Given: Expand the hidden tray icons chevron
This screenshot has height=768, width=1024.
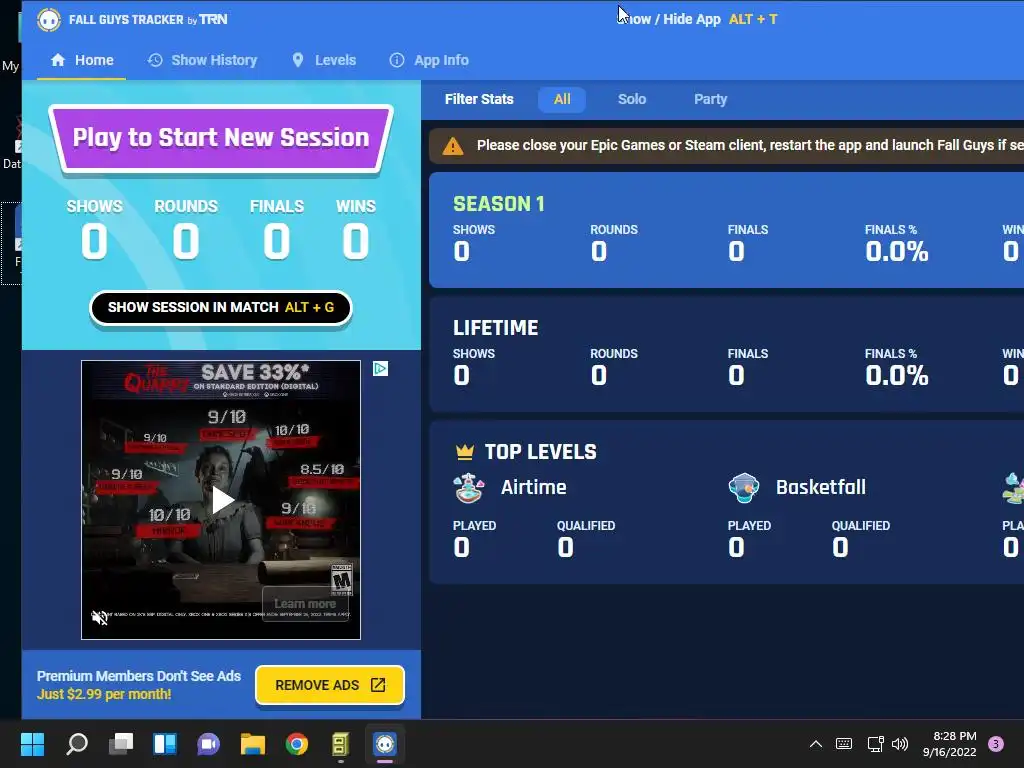Looking at the screenshot, I should click(x=816, y=744).
